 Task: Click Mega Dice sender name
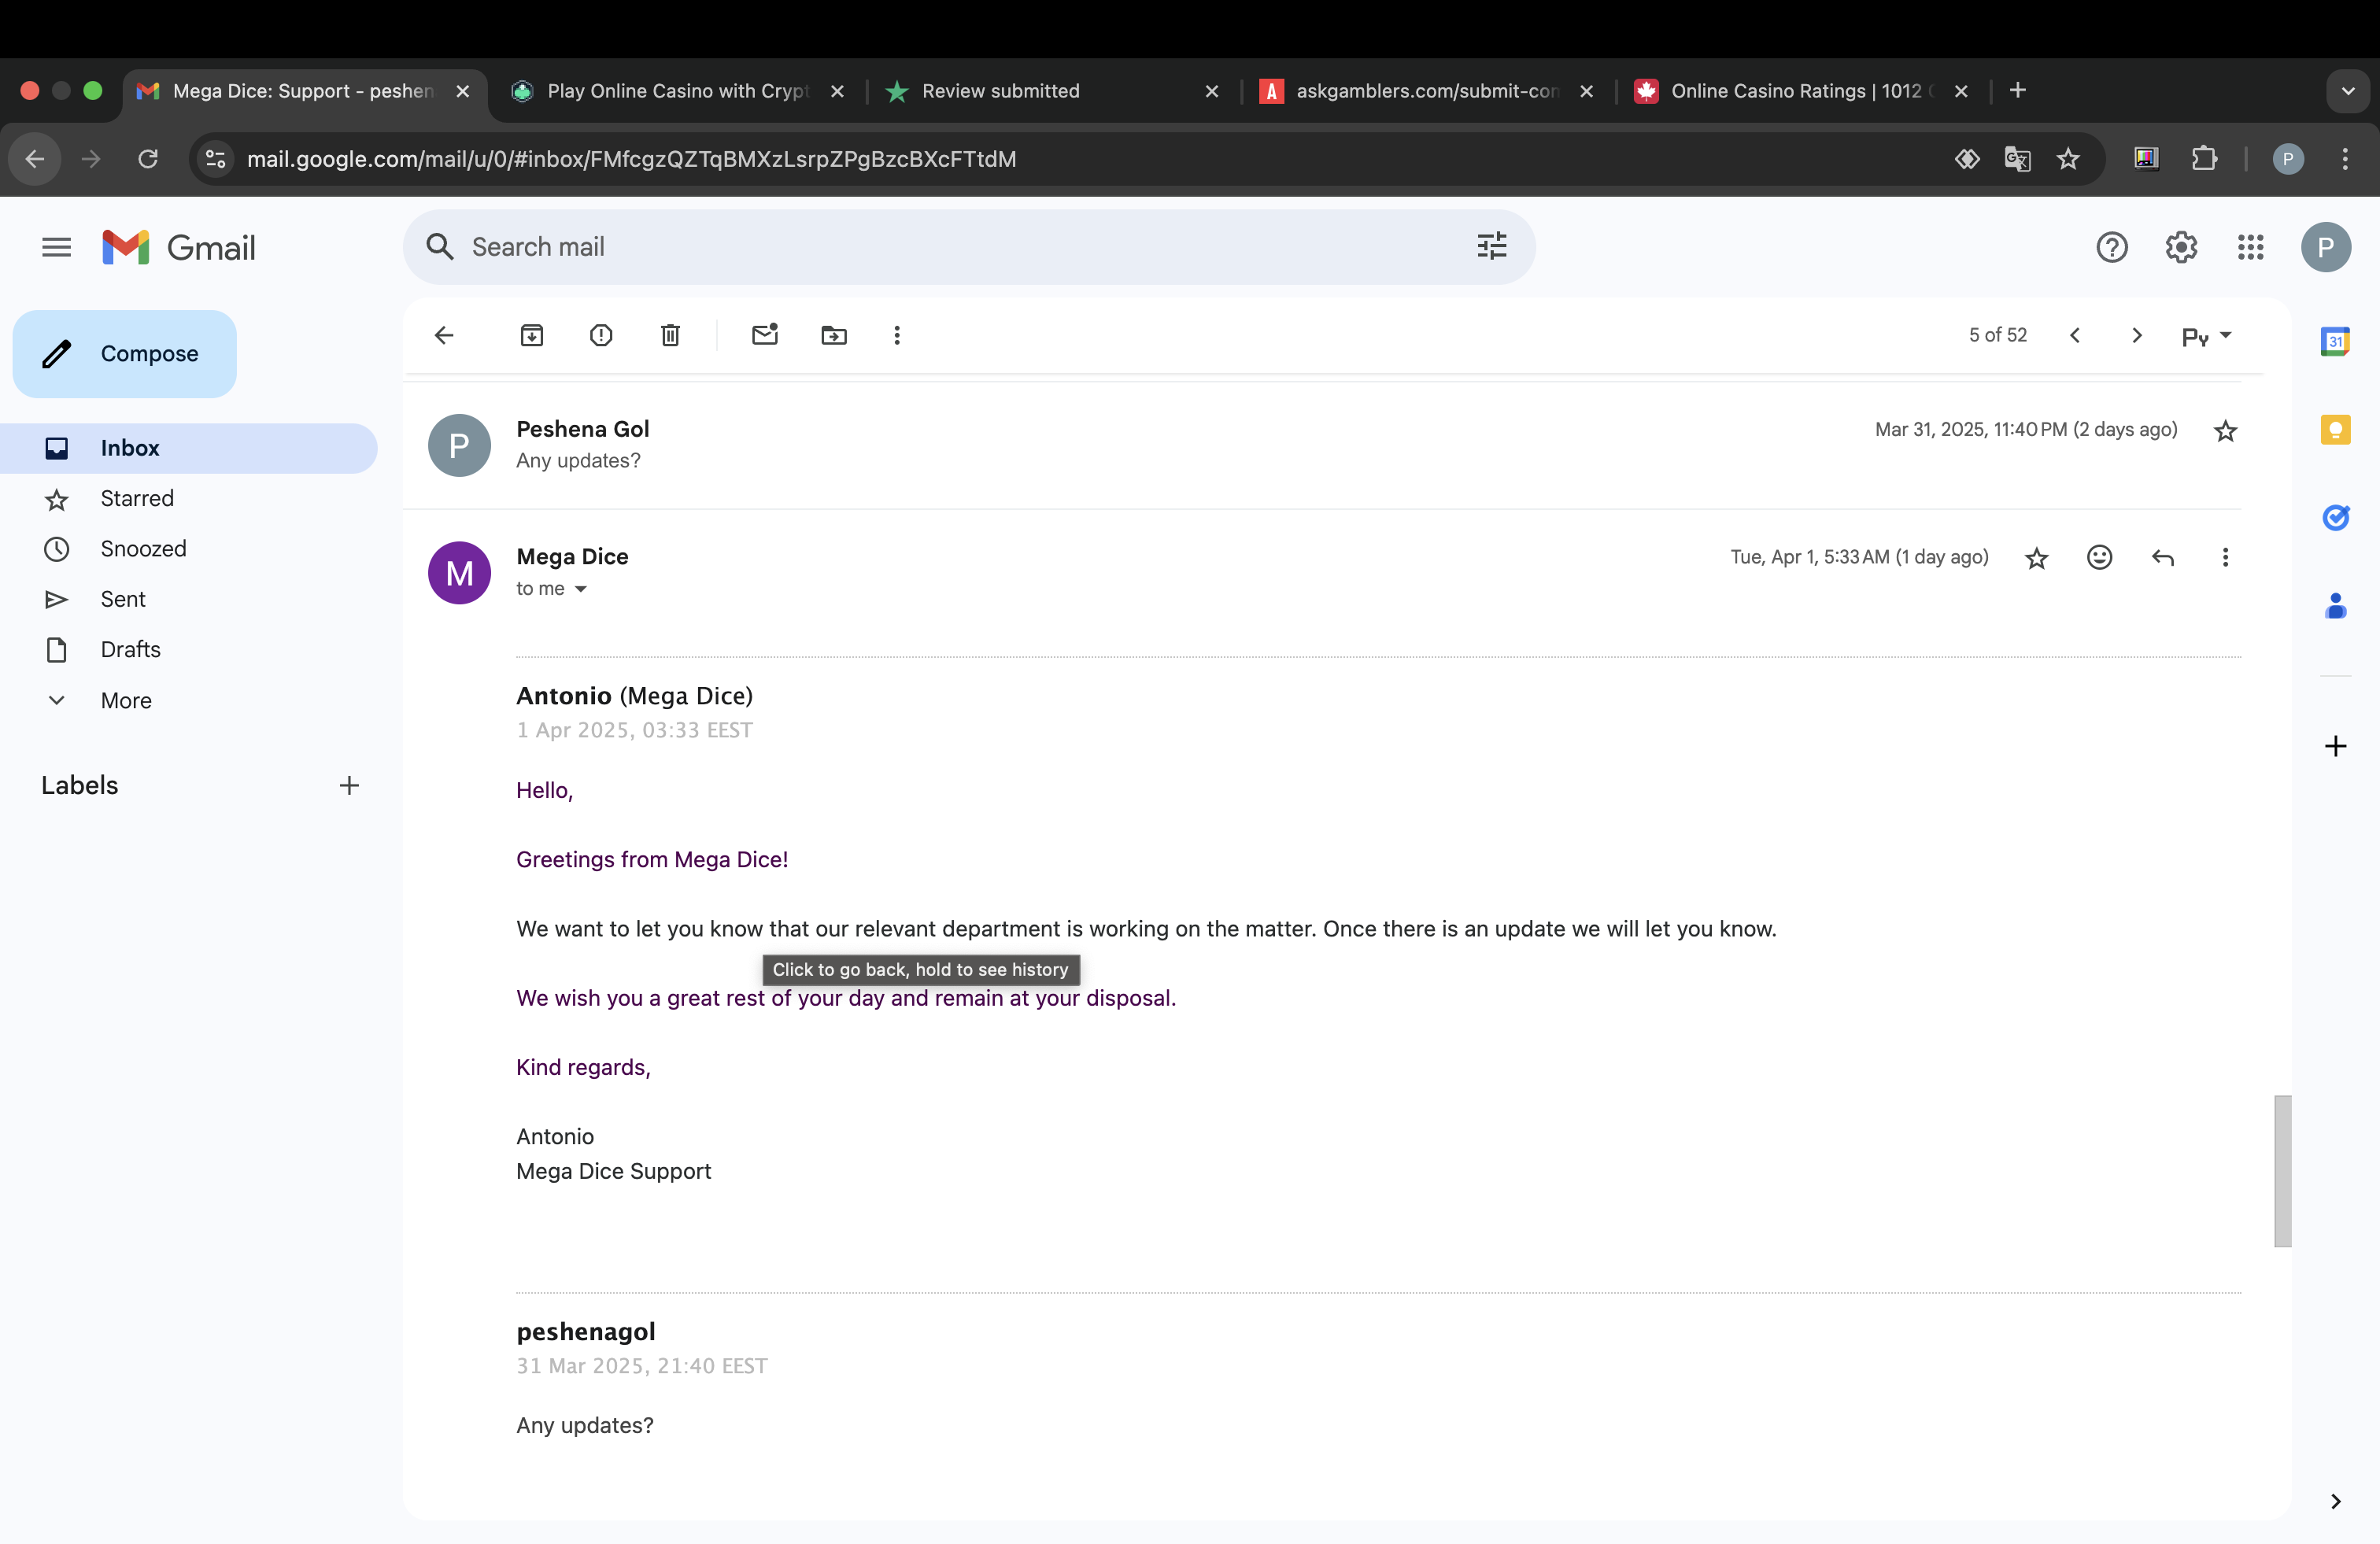coord(572,556)
